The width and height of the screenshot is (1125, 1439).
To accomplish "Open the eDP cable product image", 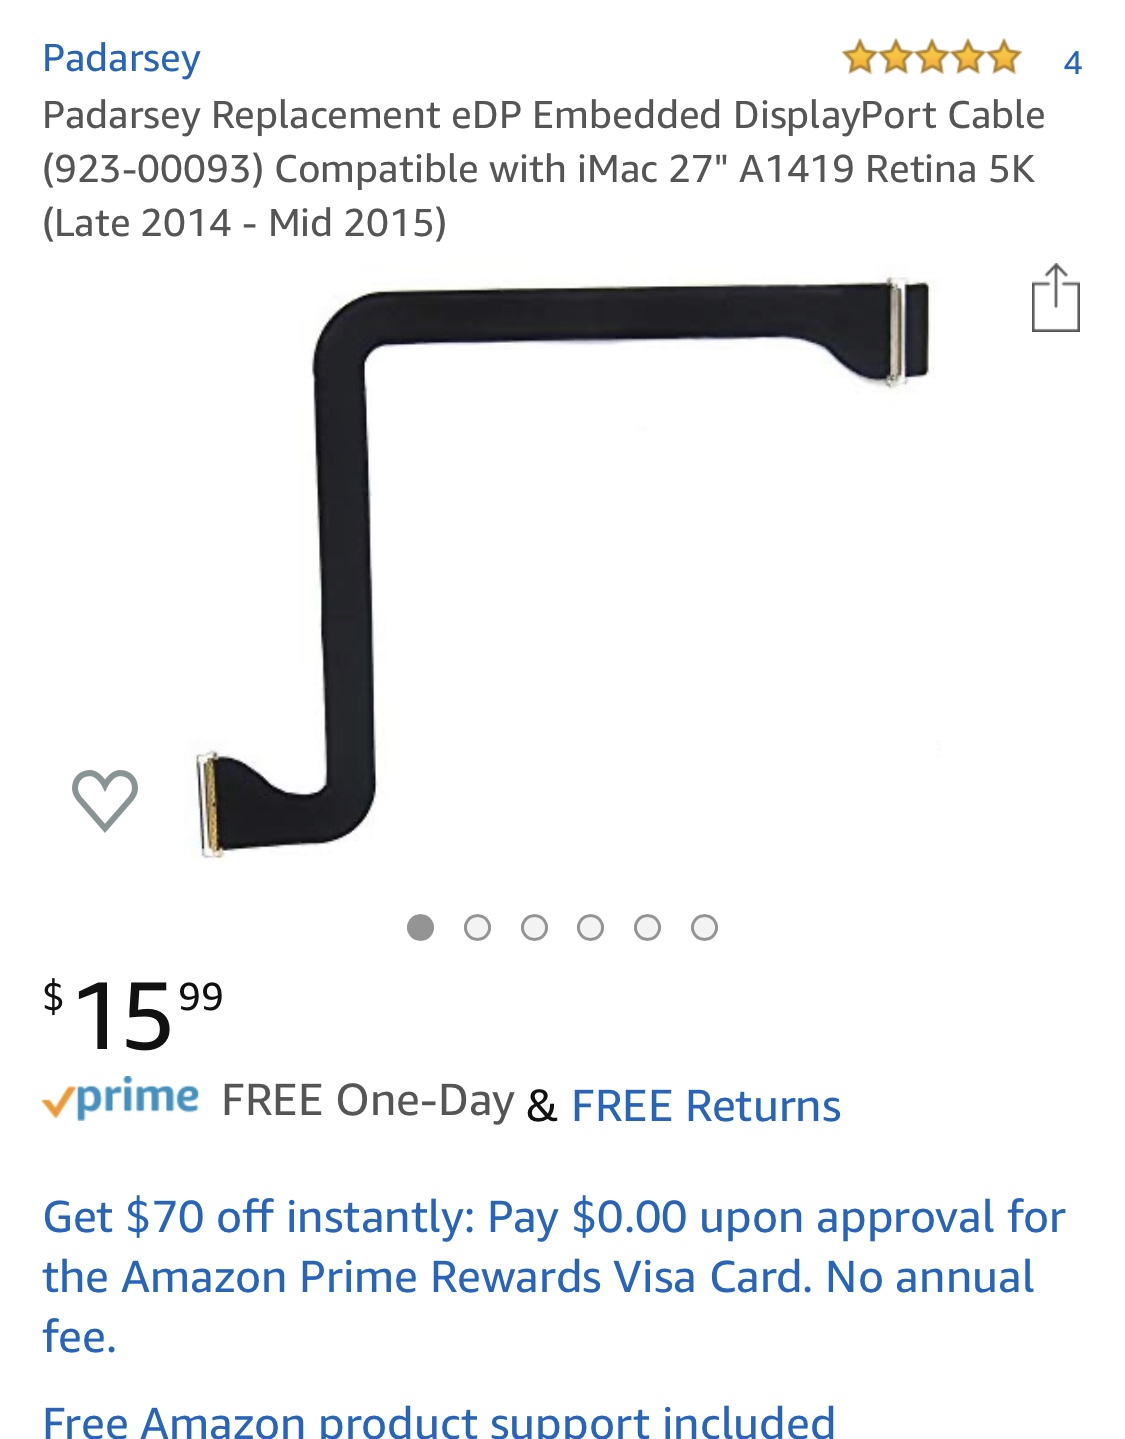I will (x=562, y=568).
